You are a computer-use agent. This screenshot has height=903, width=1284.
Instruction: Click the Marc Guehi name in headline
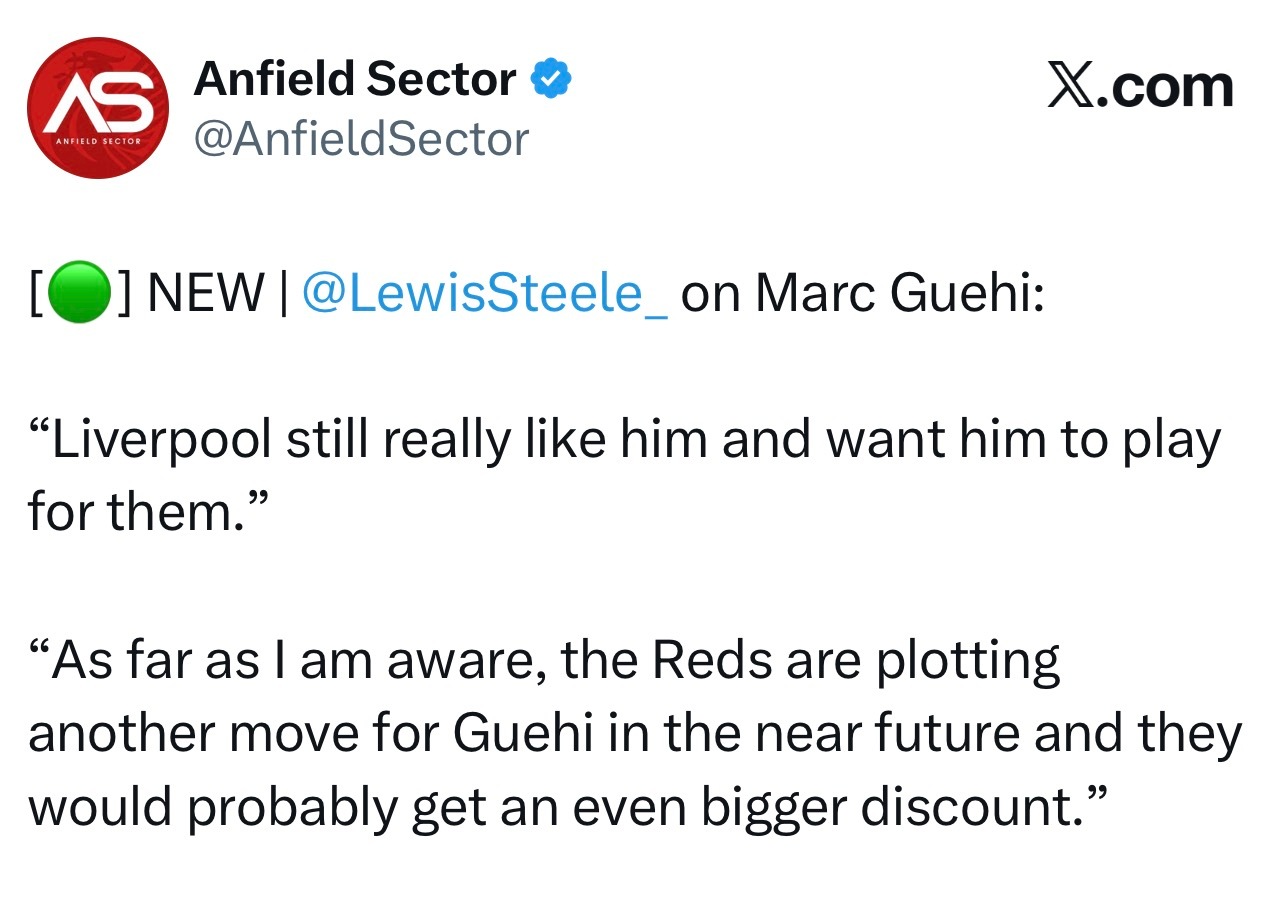tap(898, 293)
